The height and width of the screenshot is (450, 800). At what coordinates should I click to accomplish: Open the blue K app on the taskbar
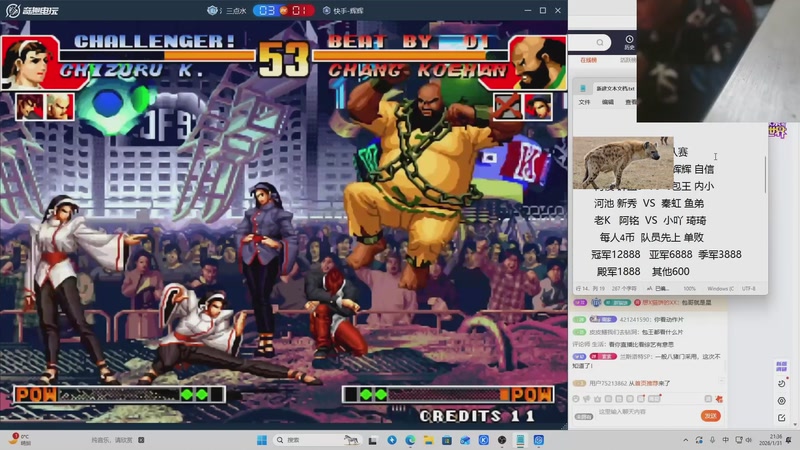tap(484, 440)
